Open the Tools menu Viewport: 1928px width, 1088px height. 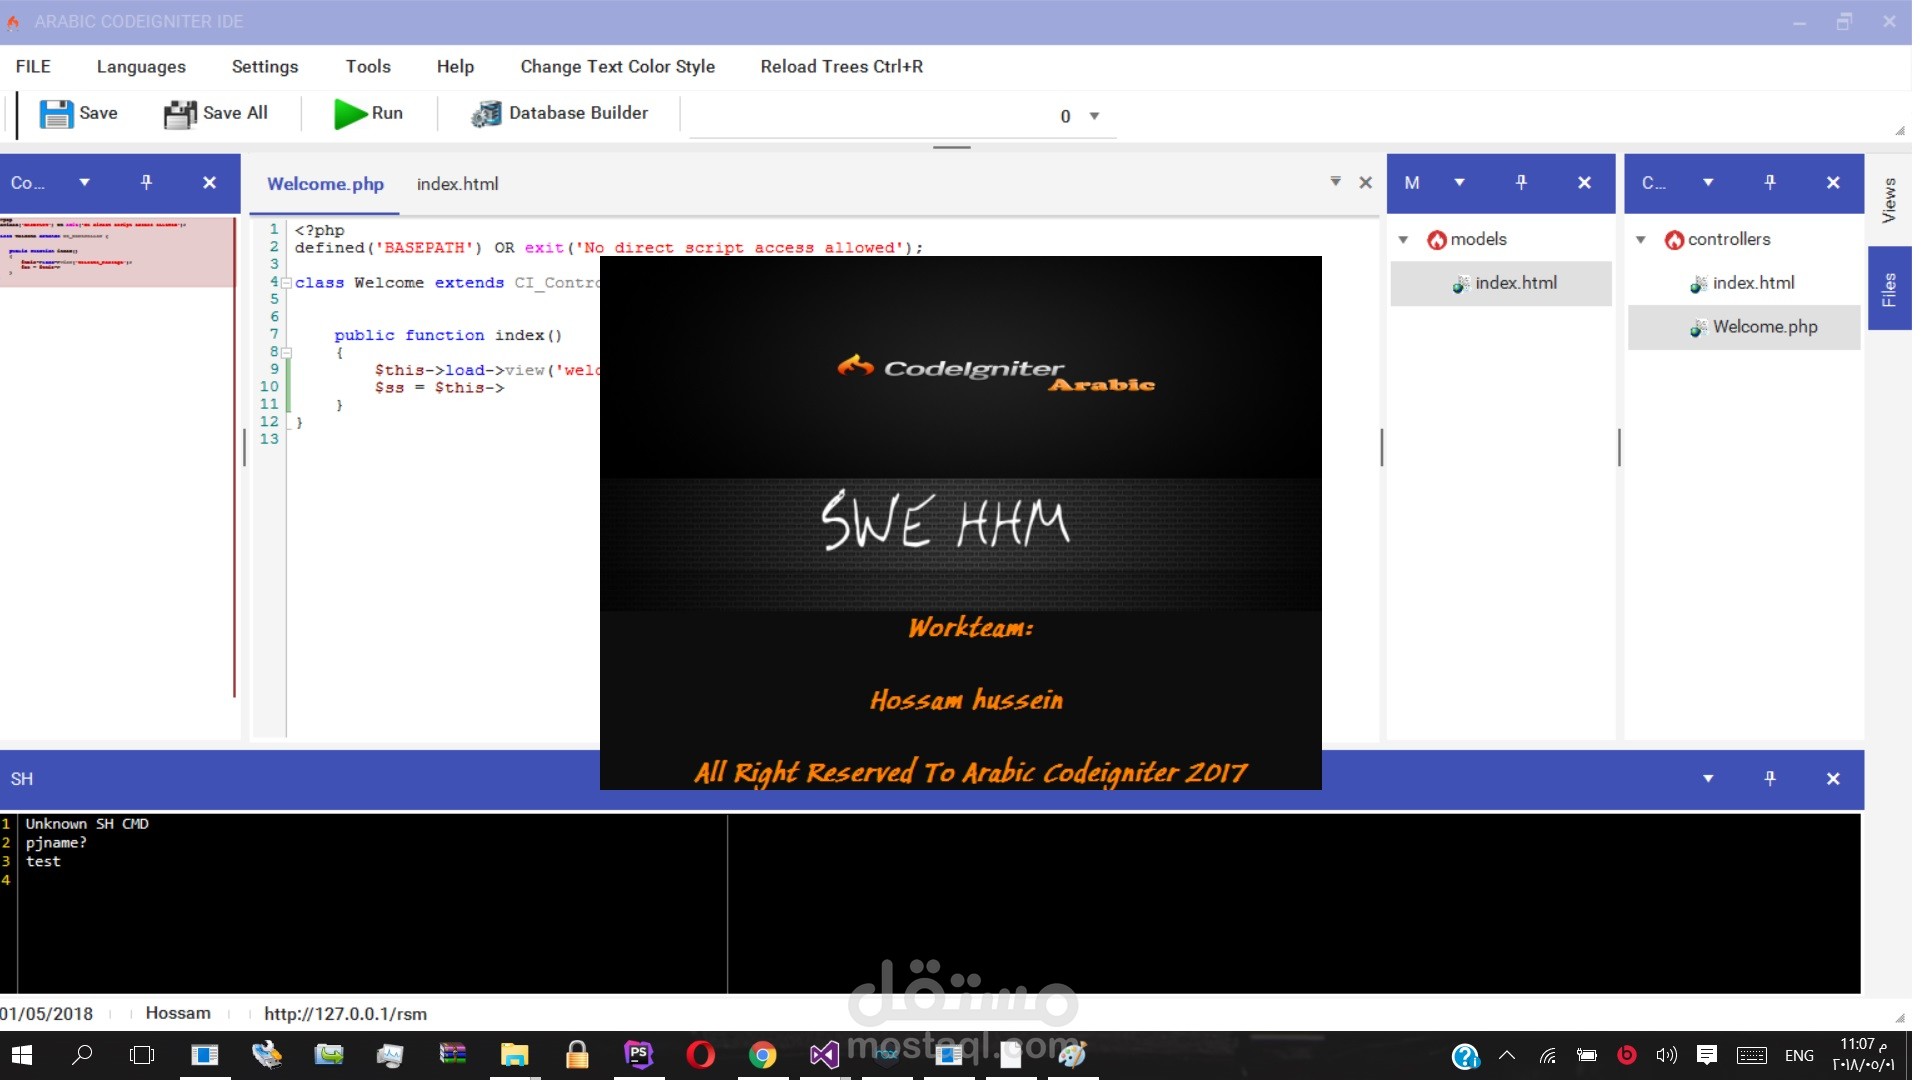[368, 66]
